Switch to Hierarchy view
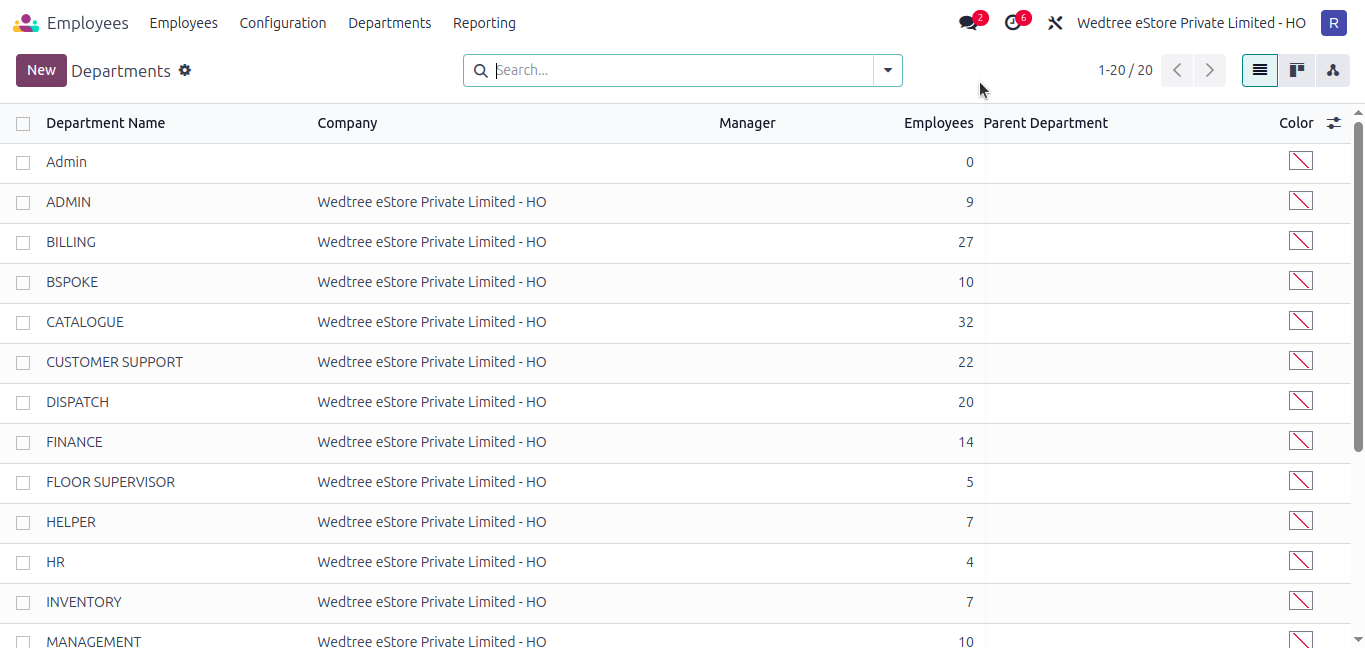 click(x=1333, y=70)
